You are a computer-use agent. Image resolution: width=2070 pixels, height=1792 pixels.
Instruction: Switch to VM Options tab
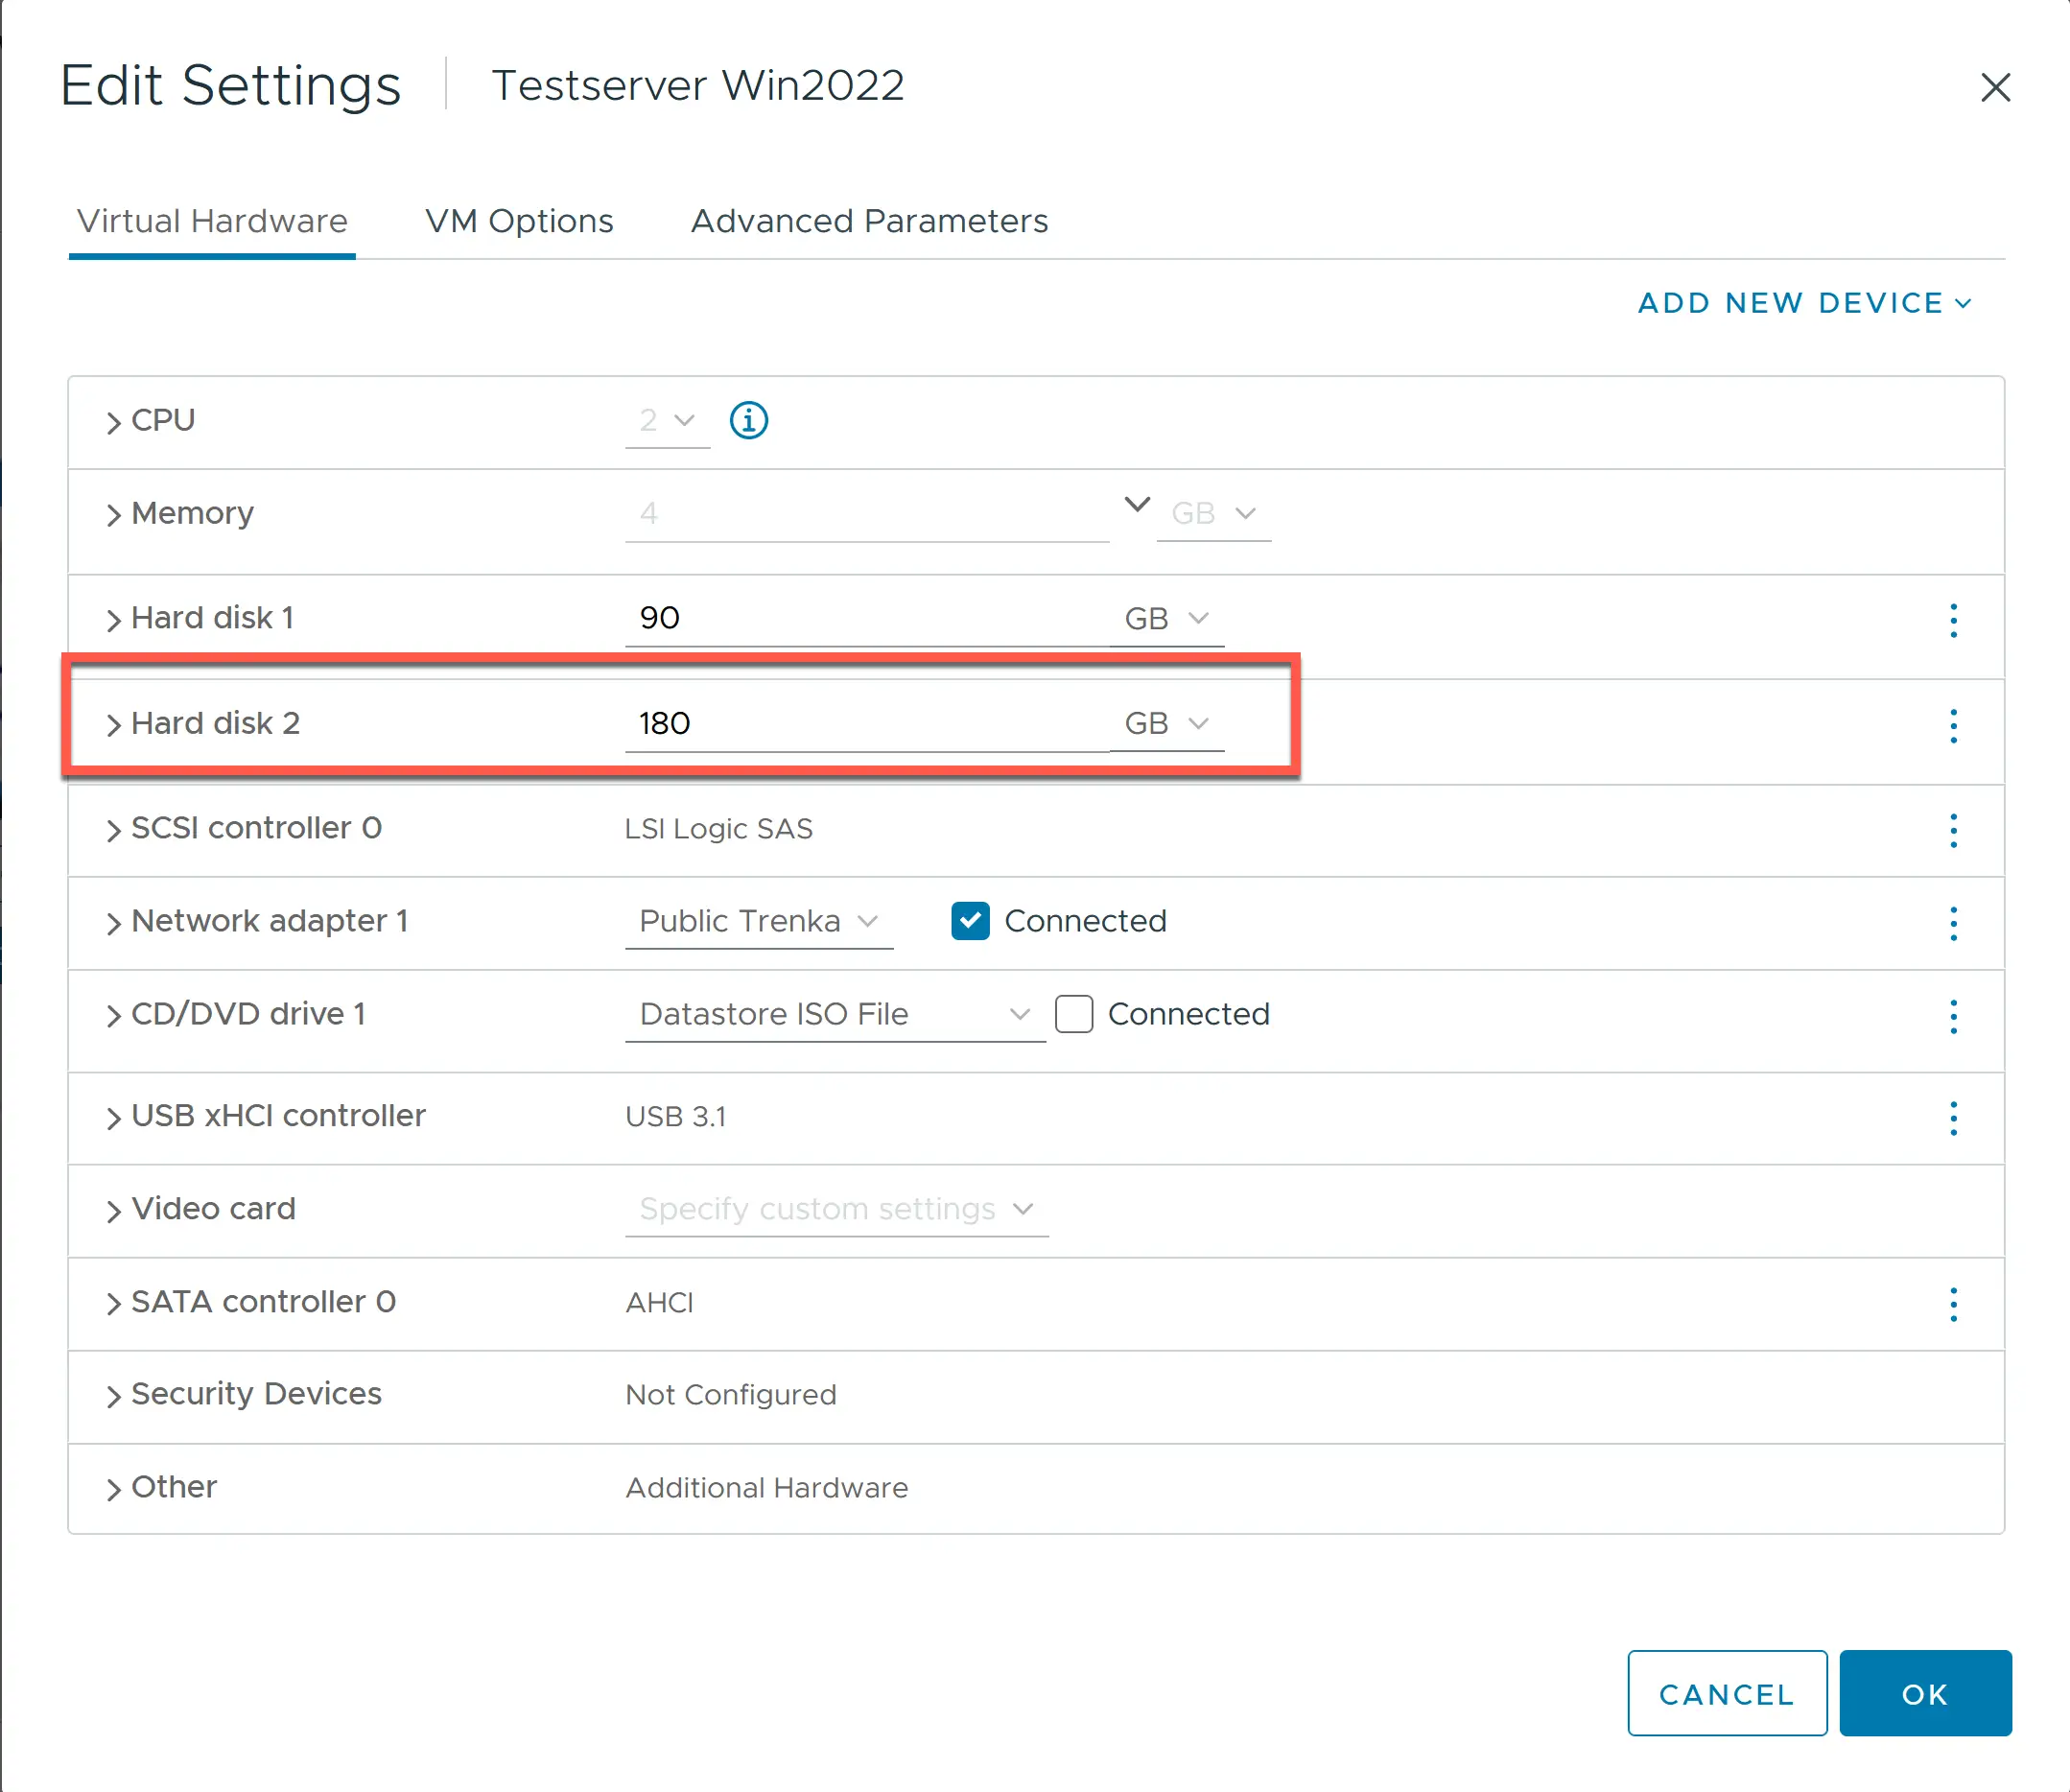point(519,221)
